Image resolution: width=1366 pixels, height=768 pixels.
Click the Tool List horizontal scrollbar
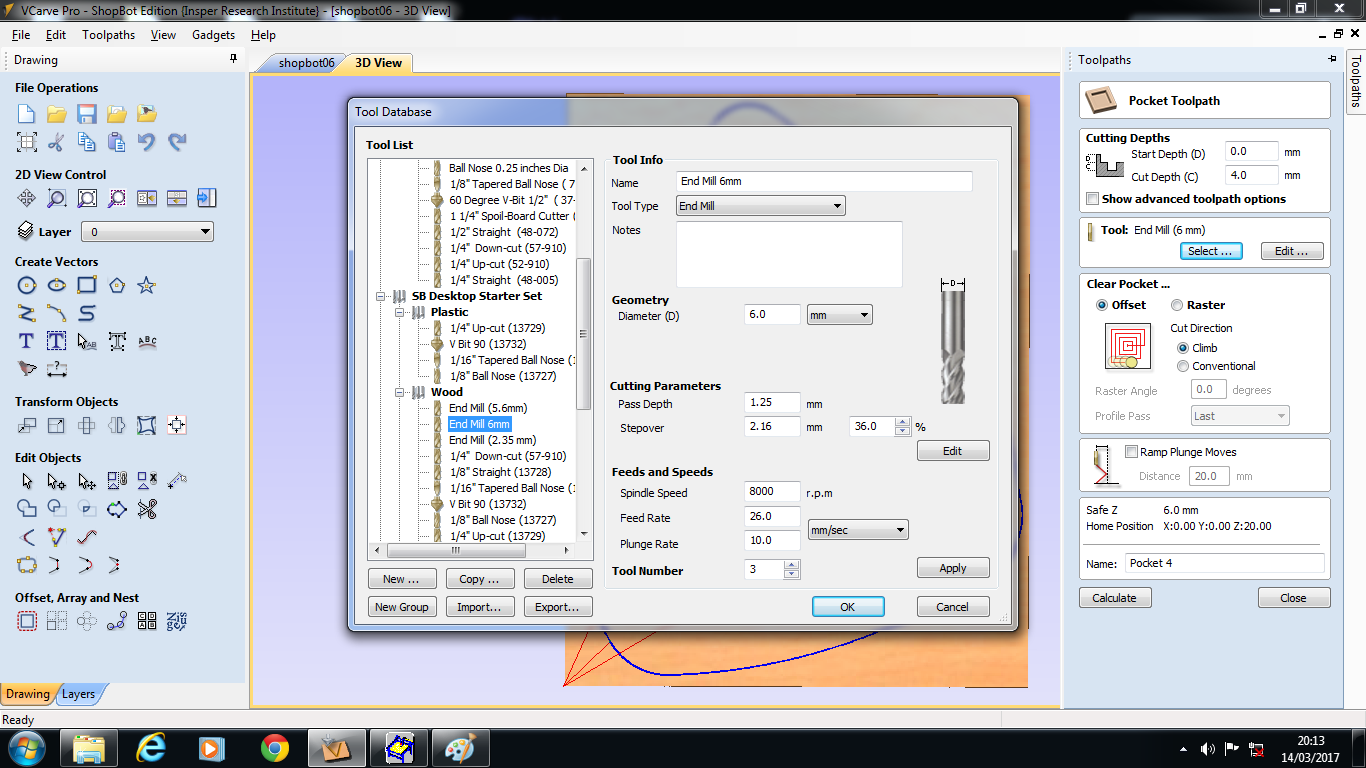coord(472,550)
